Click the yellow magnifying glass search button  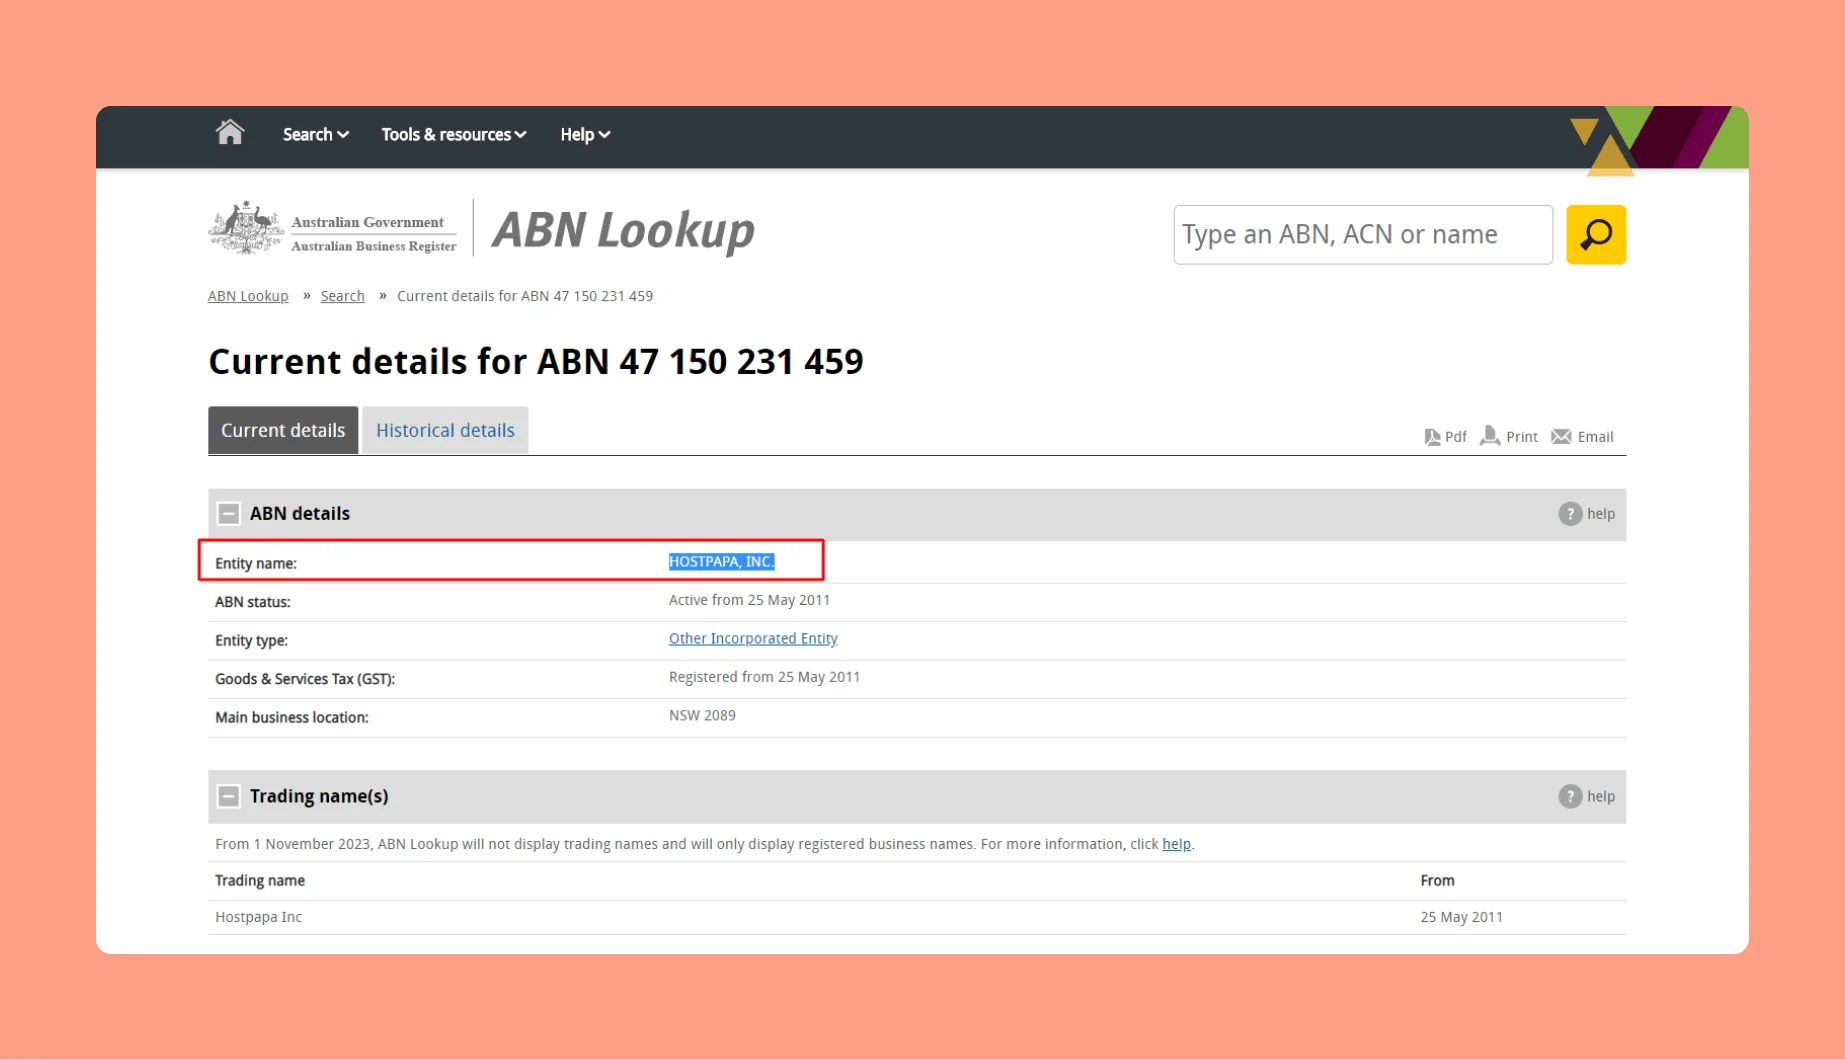pos(1596,234)
